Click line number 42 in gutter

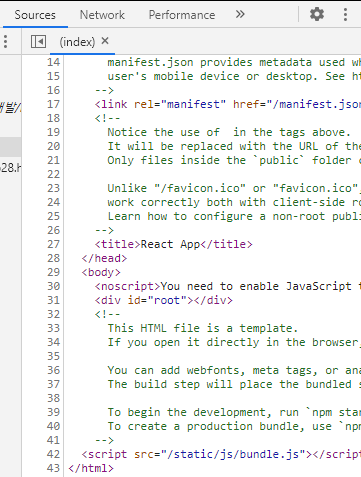tap(53, 454)
